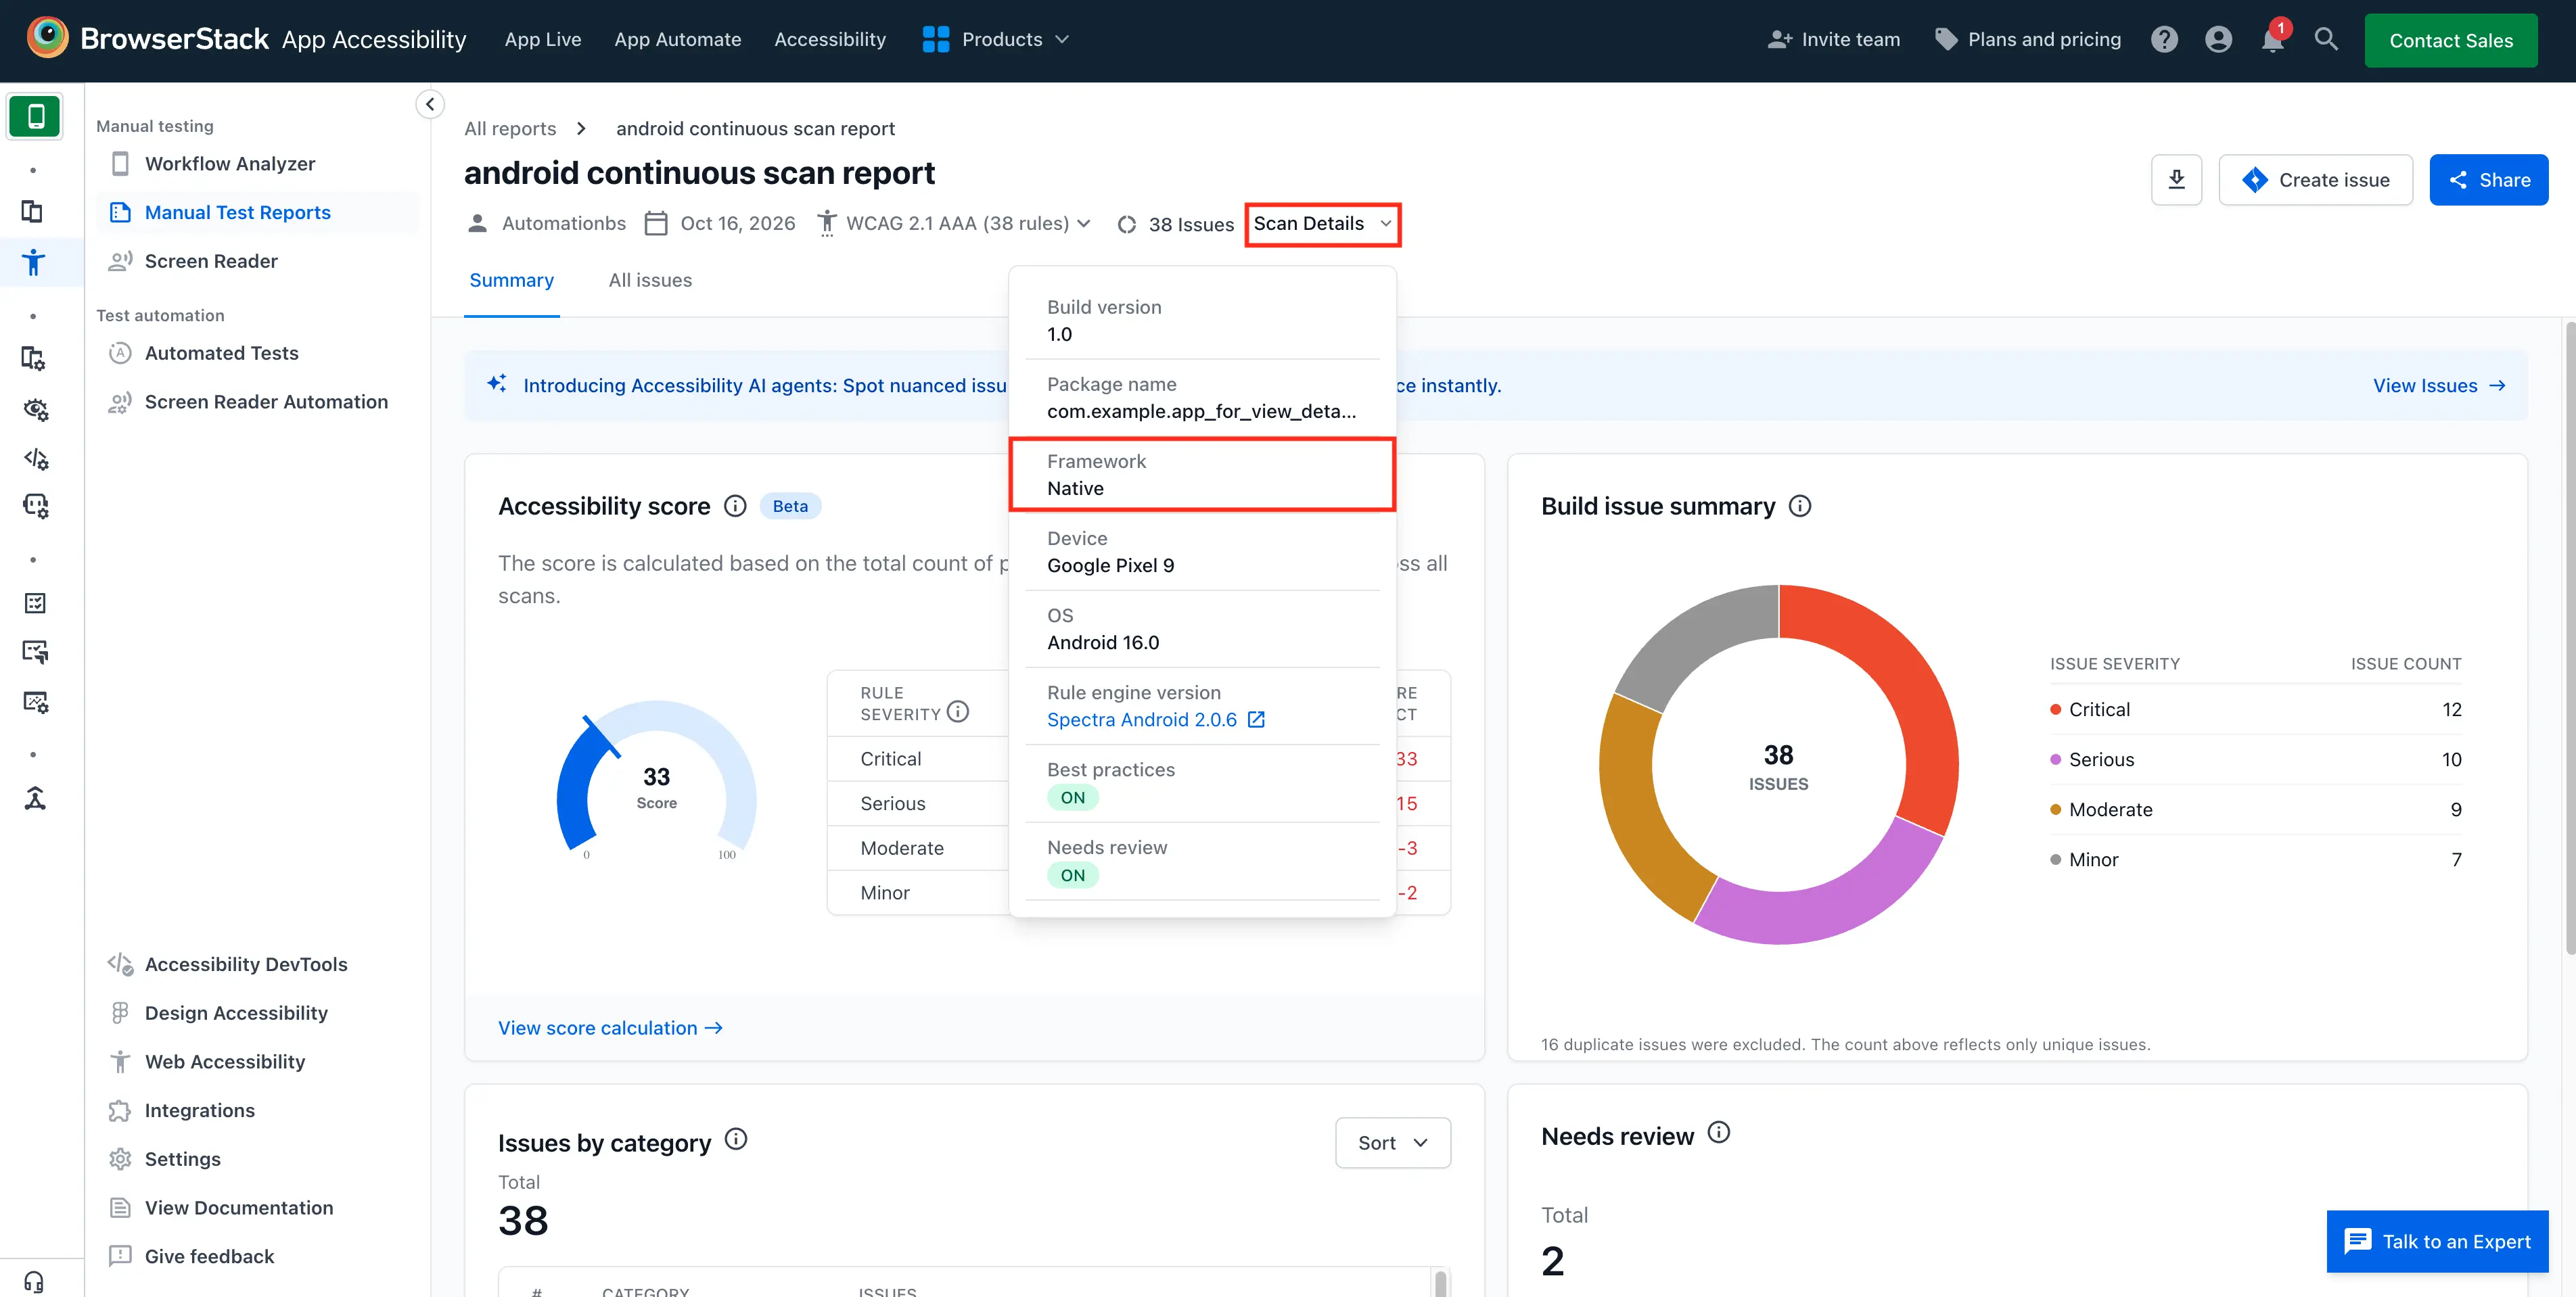Click the Contact Sales button
Image resolution: width=2576 pixels, height=1297 pixels.
pos(2451,40)
